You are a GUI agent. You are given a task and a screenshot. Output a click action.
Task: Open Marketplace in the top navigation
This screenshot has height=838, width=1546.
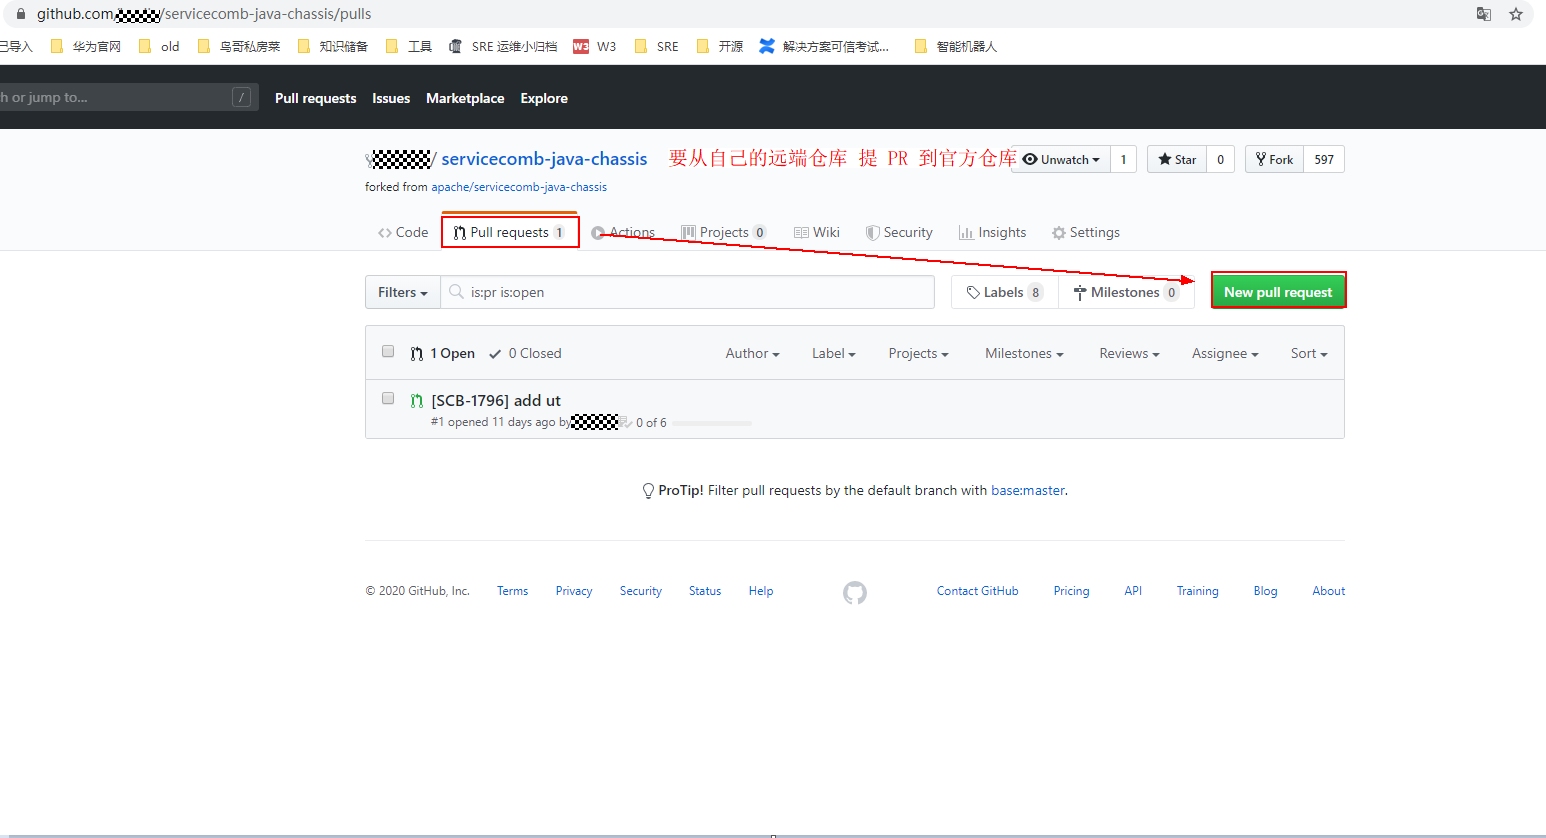465,98
